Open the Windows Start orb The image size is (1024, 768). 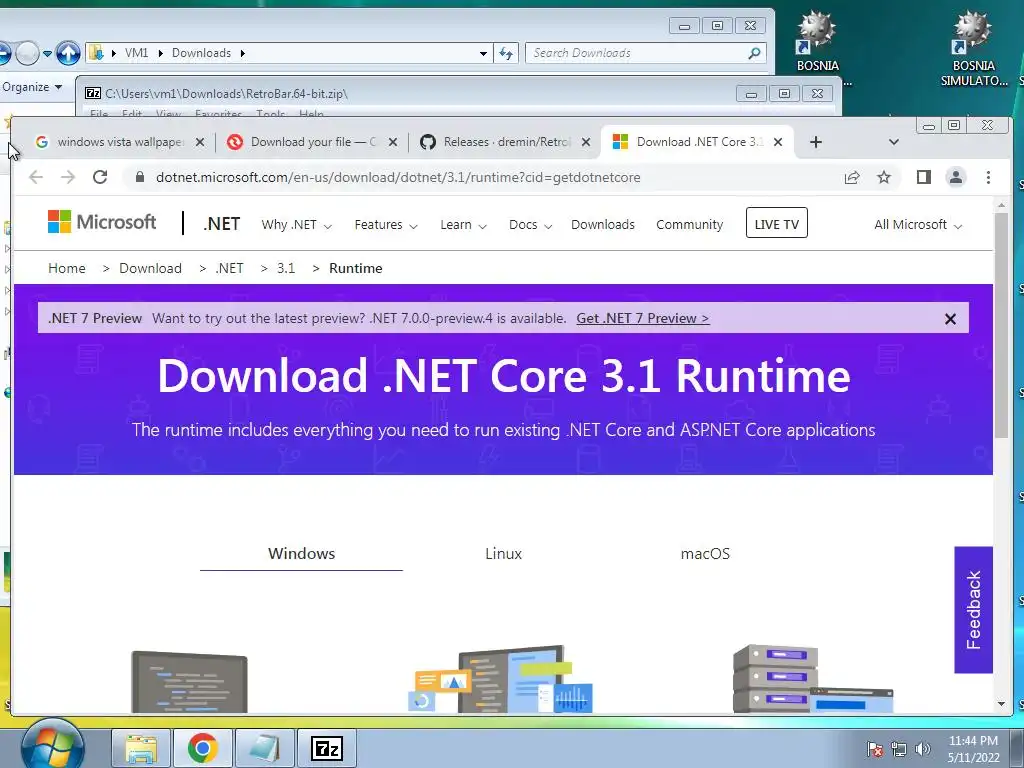pyautogui.click(x=52, y=746)
